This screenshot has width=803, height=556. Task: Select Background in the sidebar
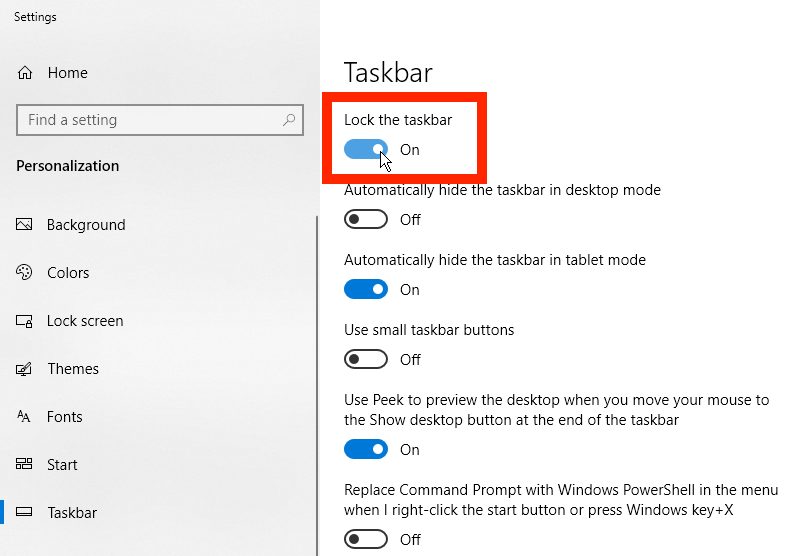coord(86,225)
